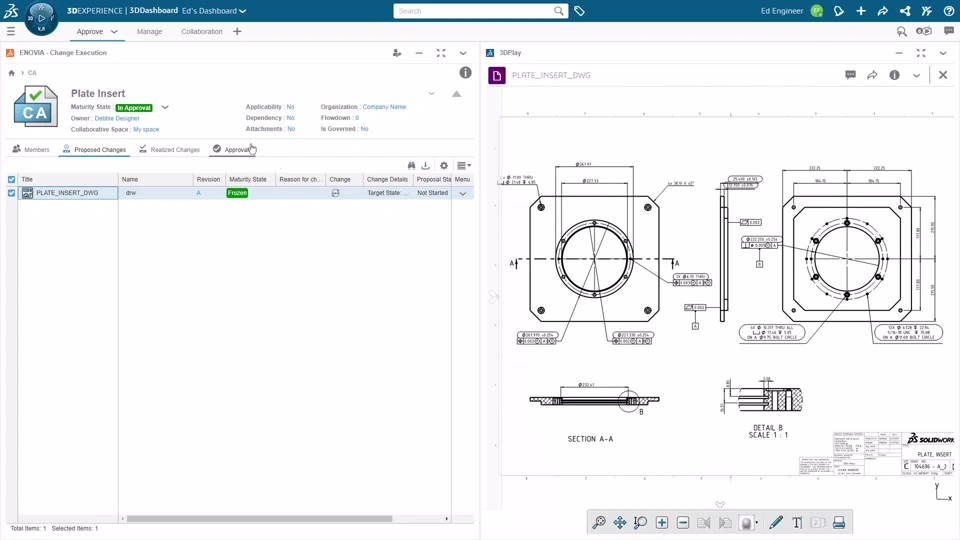This screenshot has width=960, height=540.
Task: Open the Approvals tab
Action: click(233, 149)
